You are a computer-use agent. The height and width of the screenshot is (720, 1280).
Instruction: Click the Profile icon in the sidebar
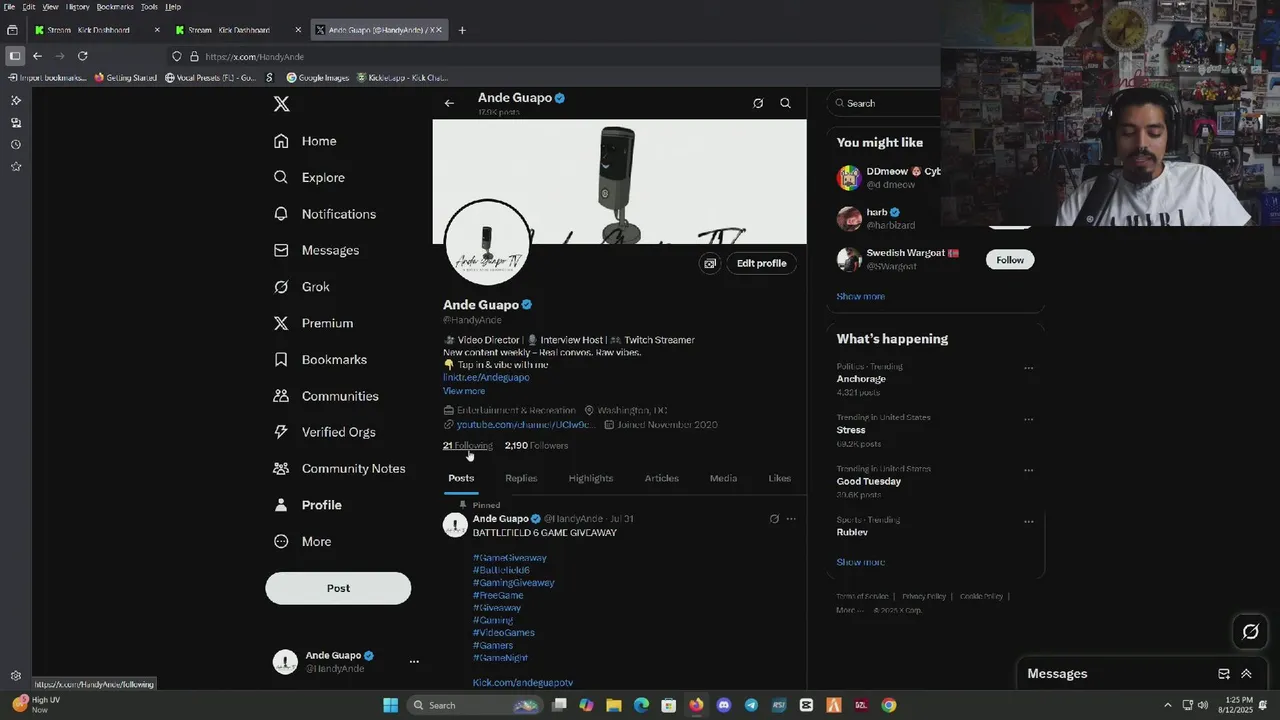point(281,505)
